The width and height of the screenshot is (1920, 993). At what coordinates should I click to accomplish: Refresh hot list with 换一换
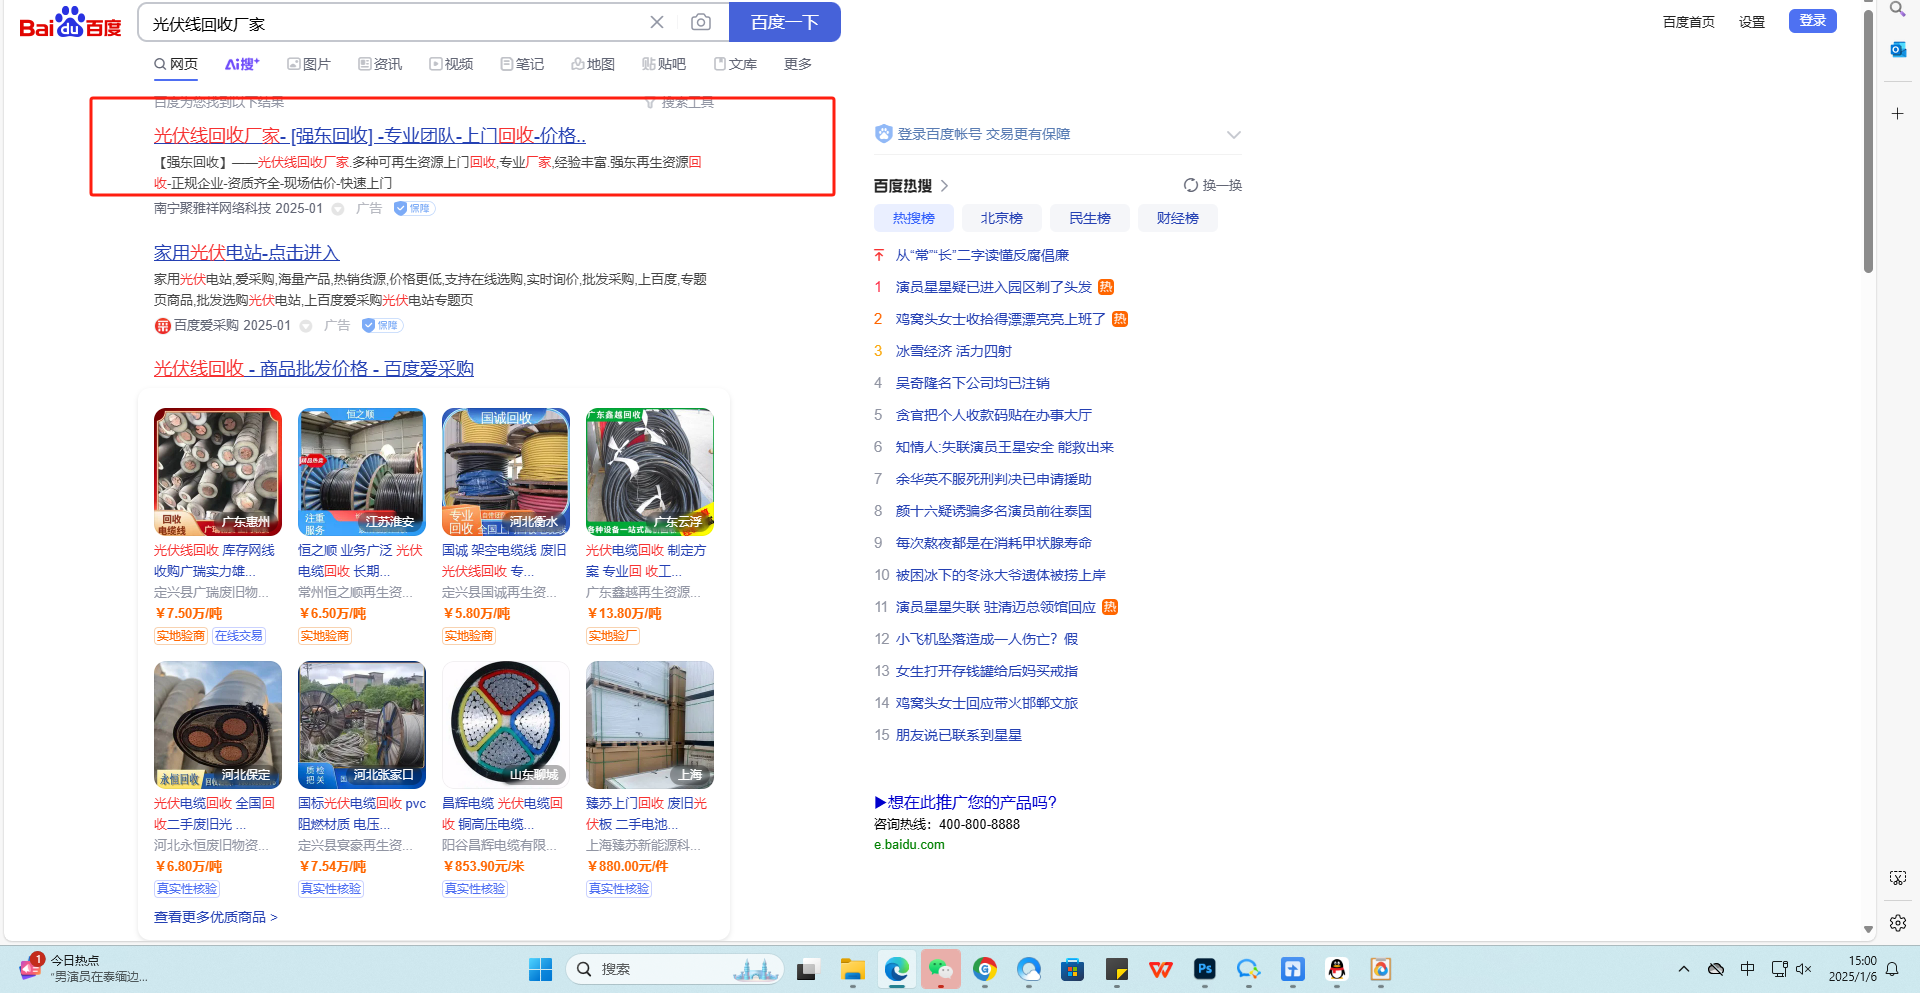pos(1212,185)
